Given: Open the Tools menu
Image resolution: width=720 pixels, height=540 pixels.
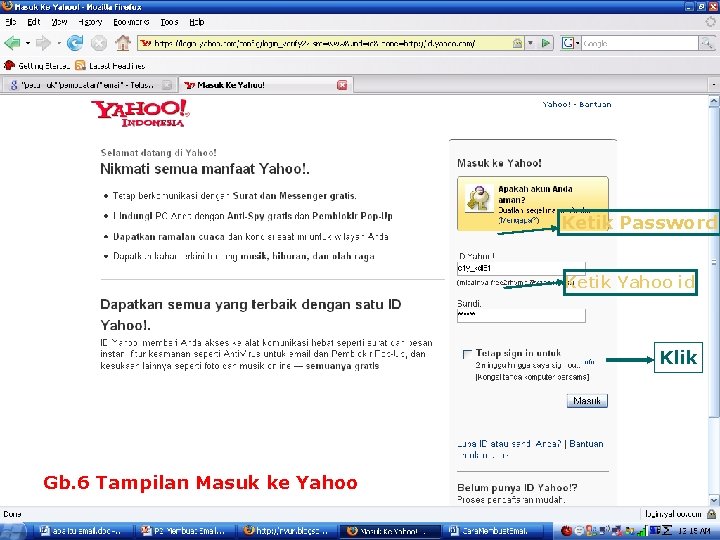Looking at the screenshot, I should (169, 22).
